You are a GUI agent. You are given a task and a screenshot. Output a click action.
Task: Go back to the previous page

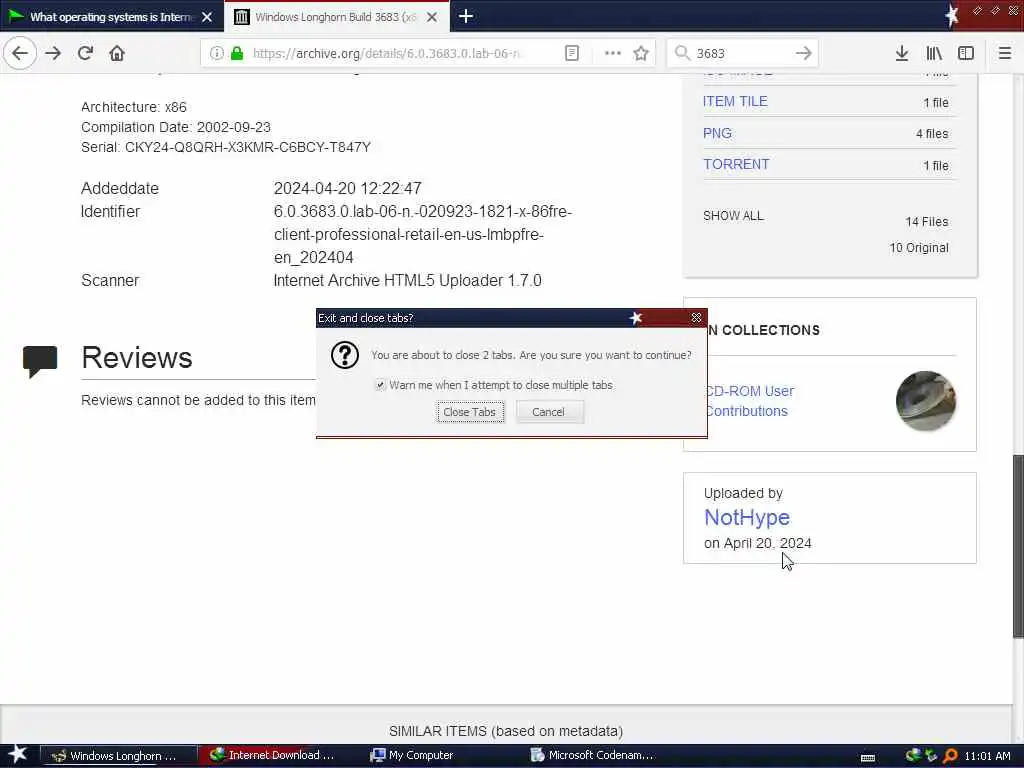(20, 53)
